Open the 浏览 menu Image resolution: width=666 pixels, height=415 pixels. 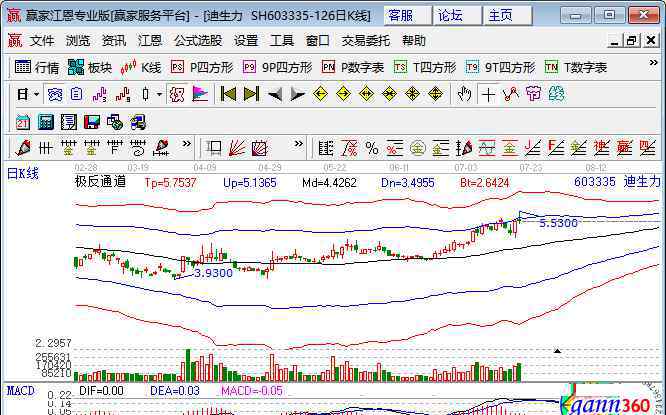coord(78,41)
